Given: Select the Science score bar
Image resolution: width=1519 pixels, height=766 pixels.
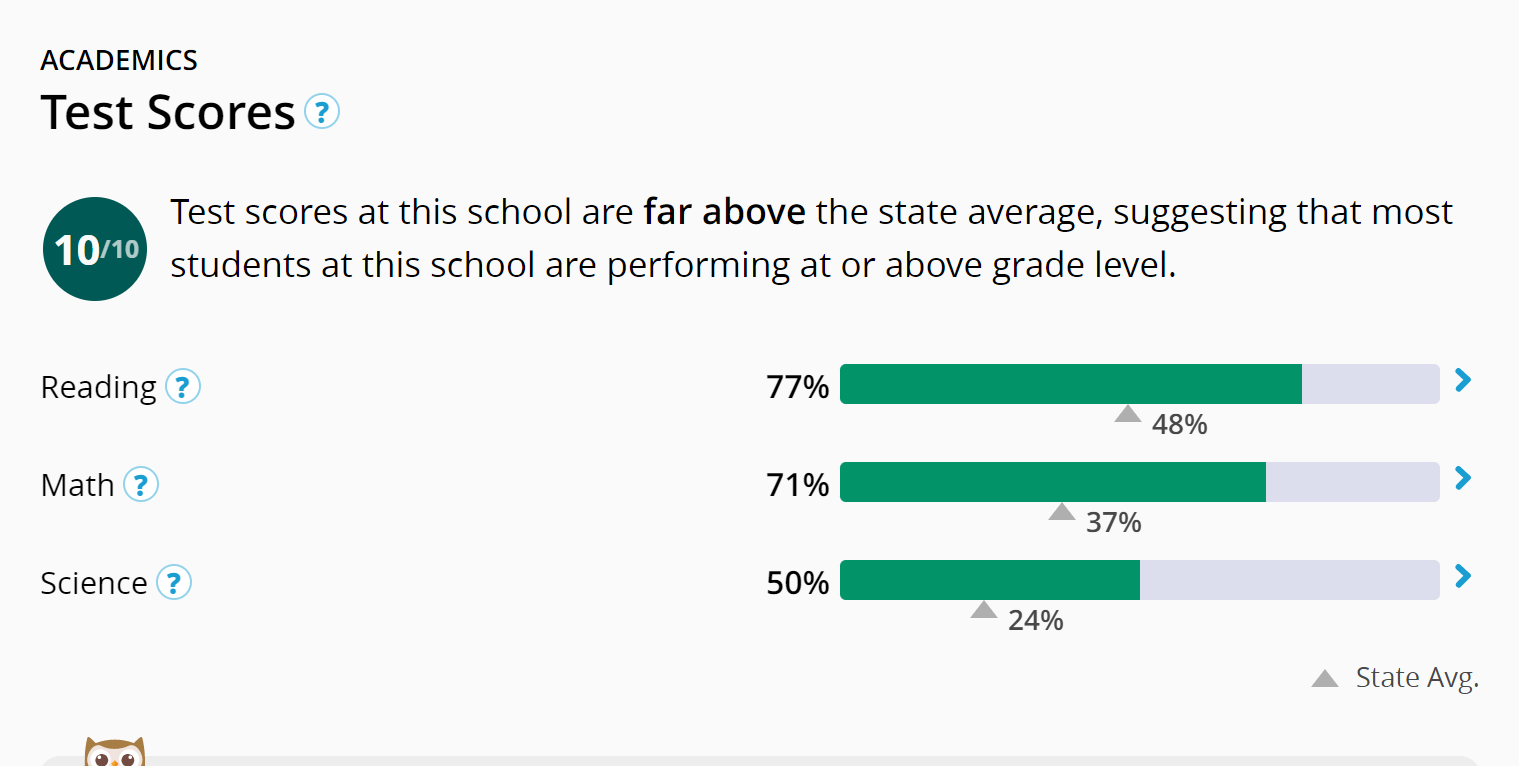Looking at the screenshot, I should tap(989, 580).
